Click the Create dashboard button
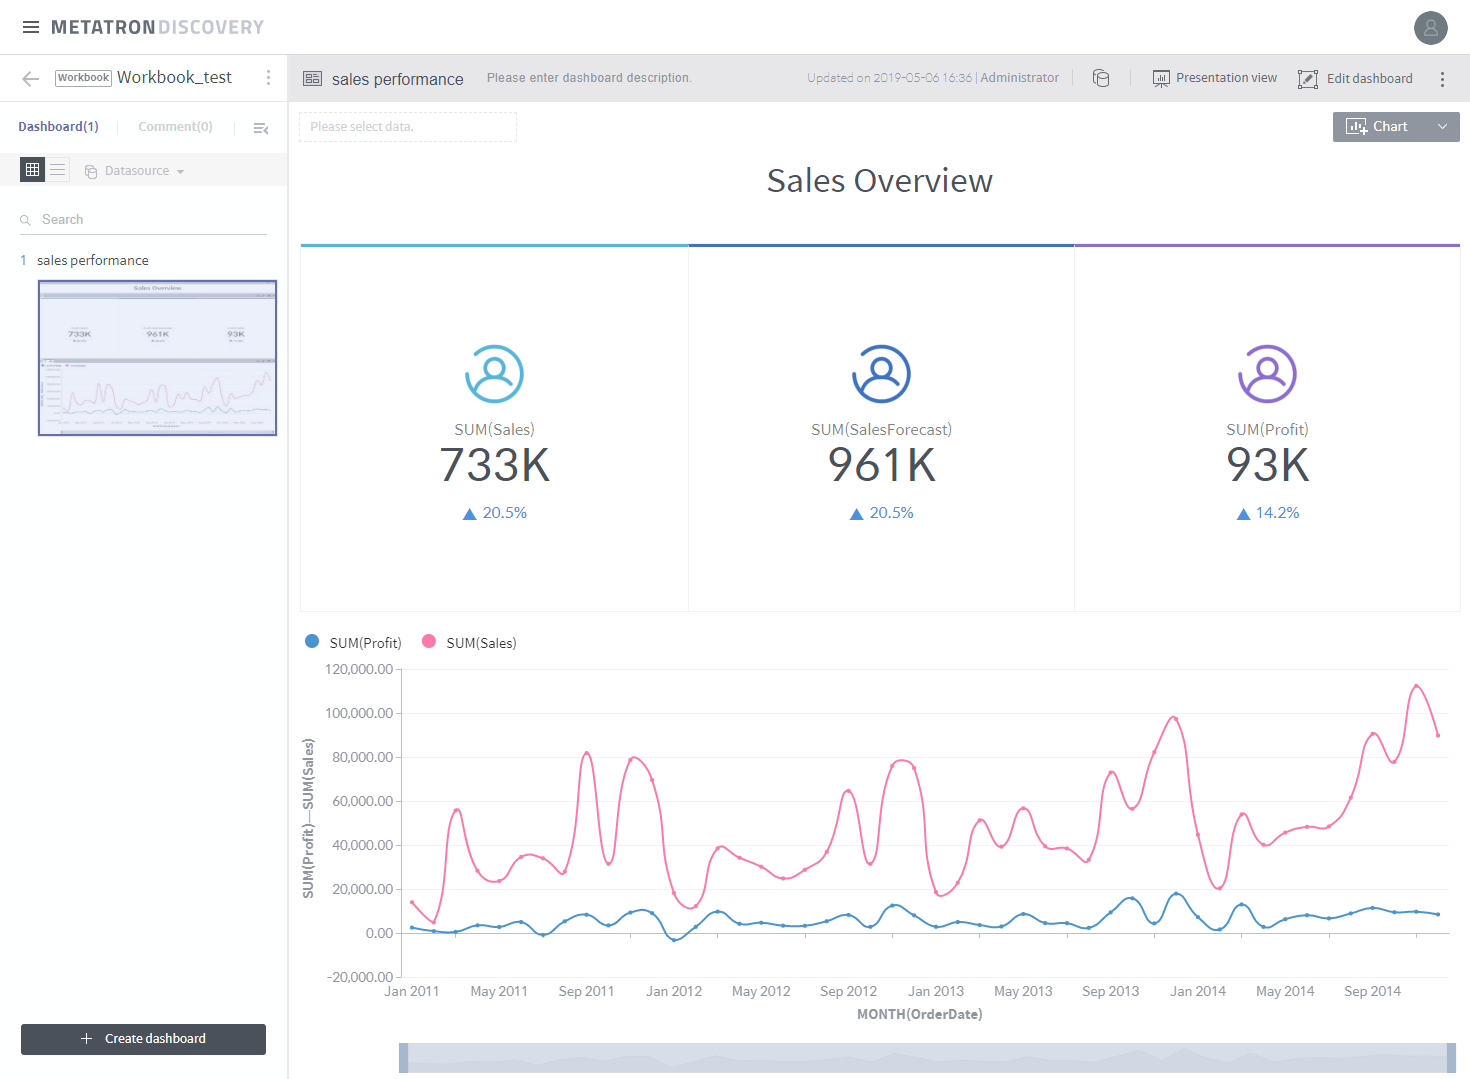1470x1079 pixels. pyautogui.click(x=143, y=1039)
